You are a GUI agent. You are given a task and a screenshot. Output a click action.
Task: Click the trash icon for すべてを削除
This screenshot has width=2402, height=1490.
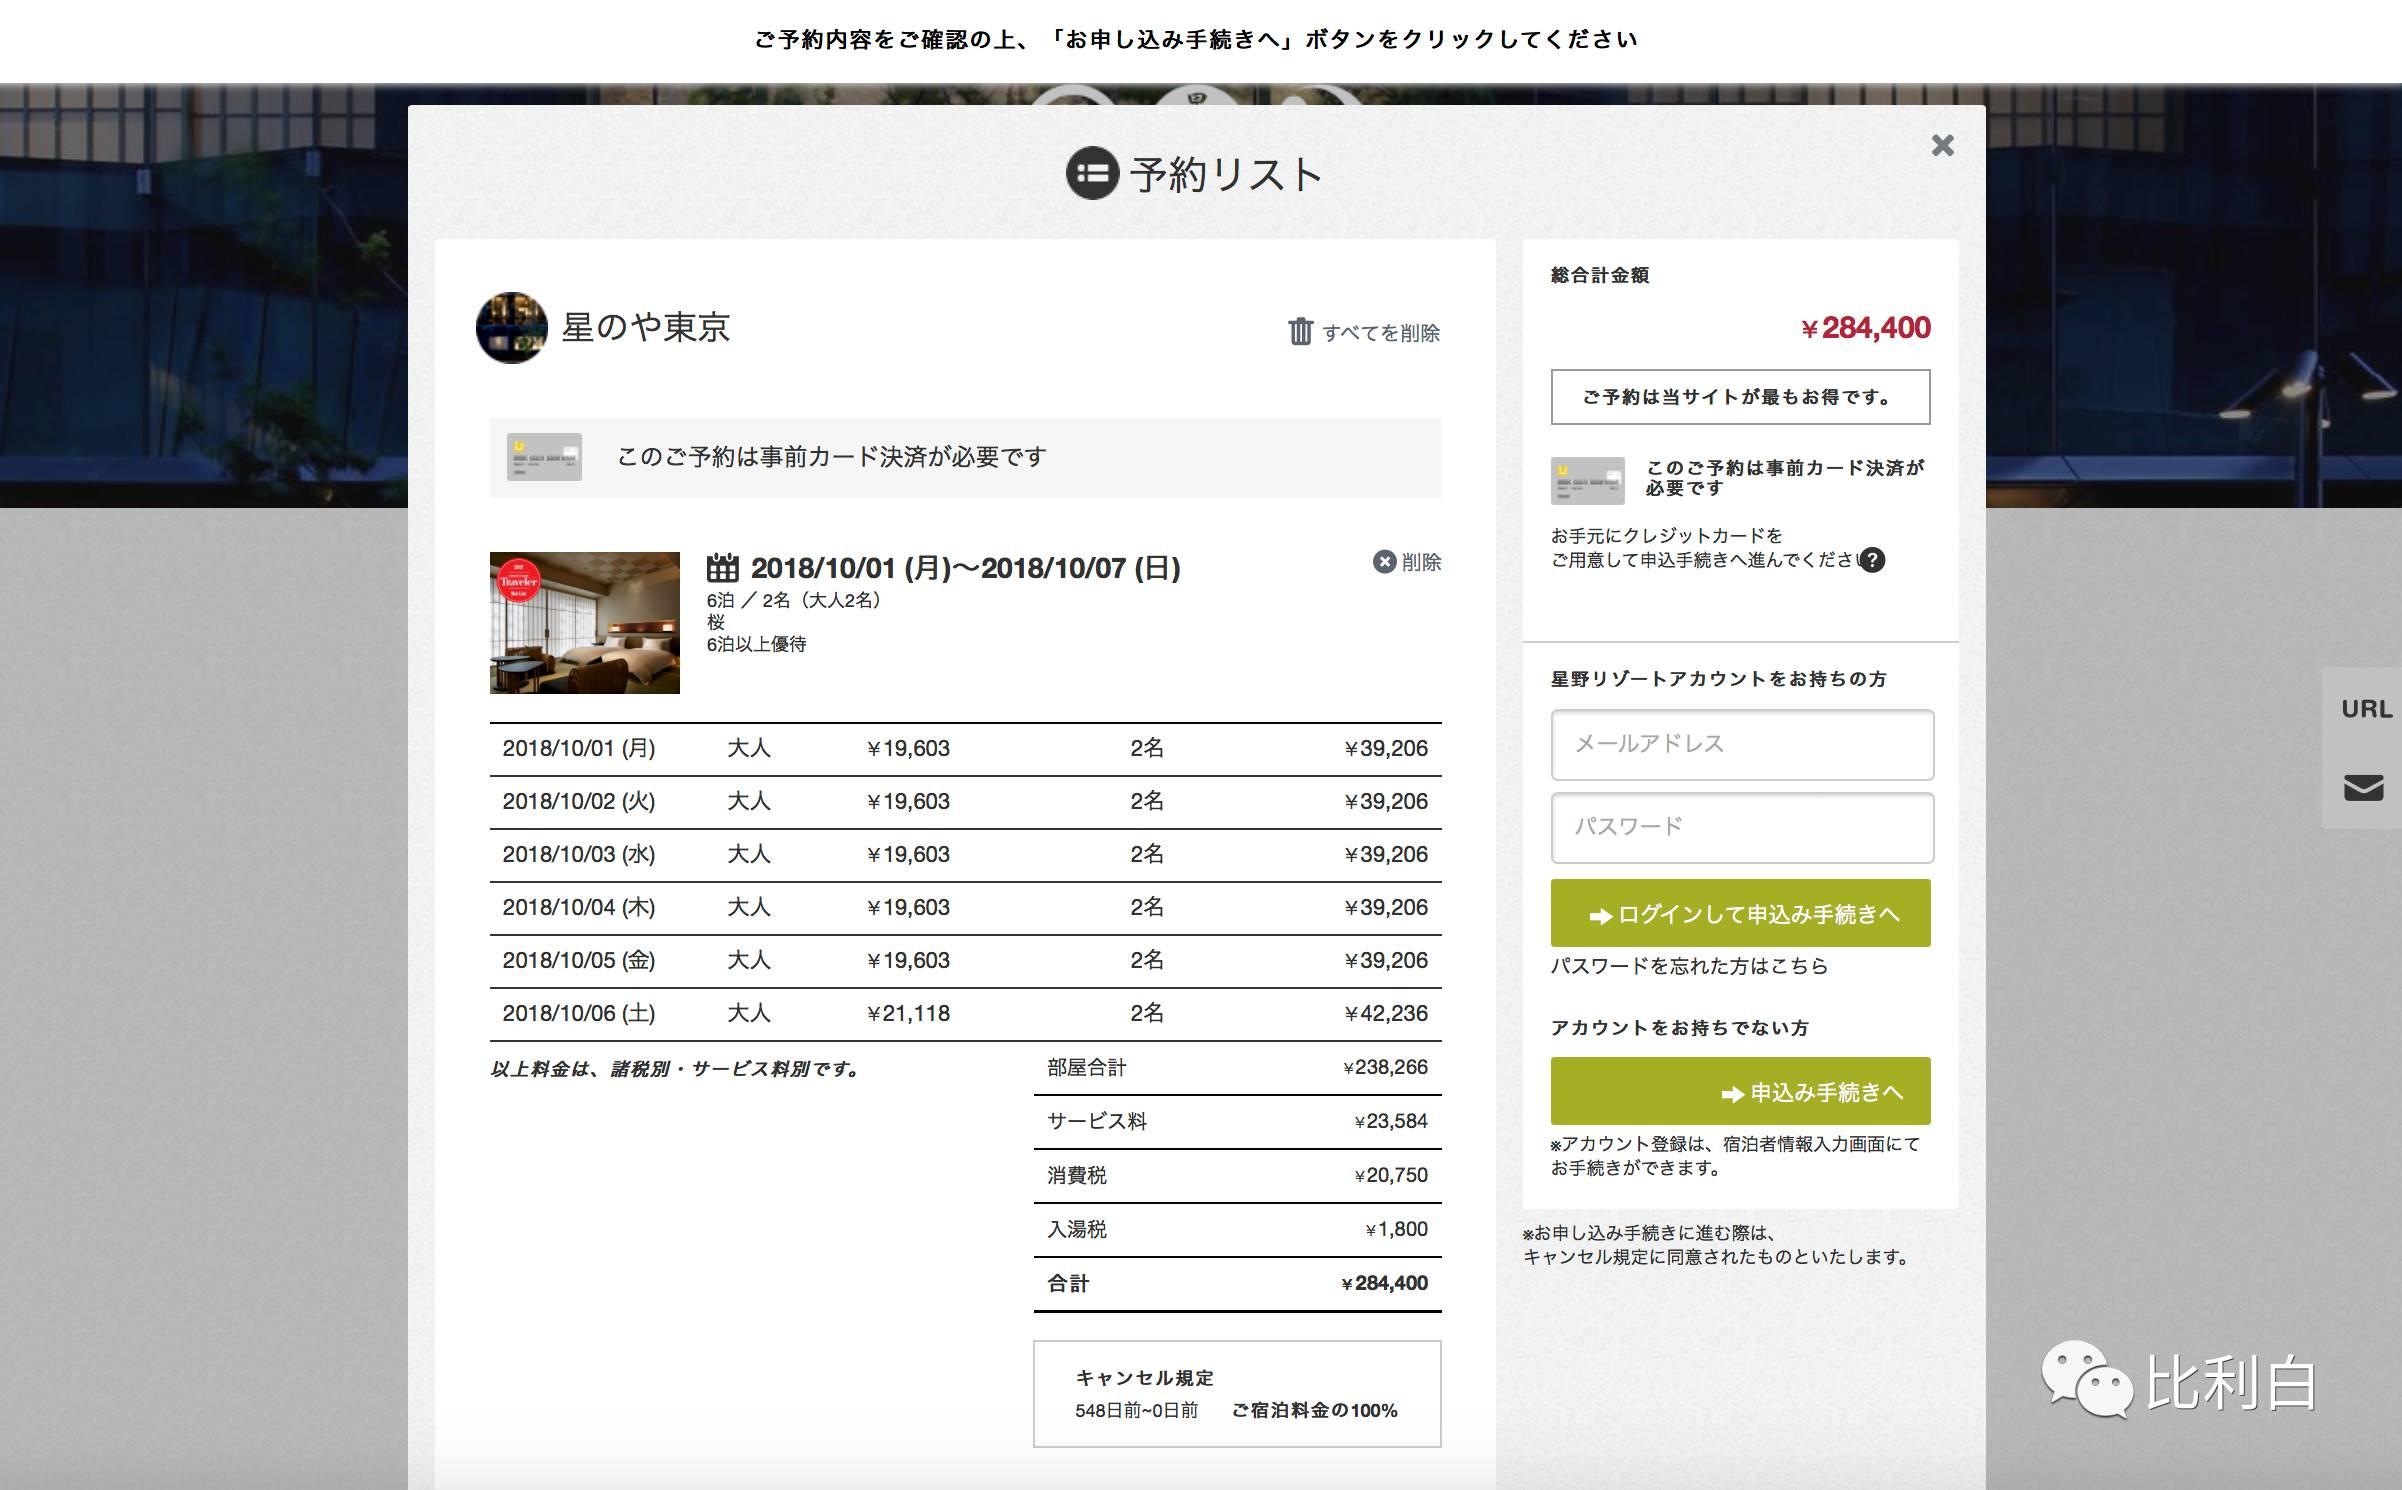(1300, 331)
